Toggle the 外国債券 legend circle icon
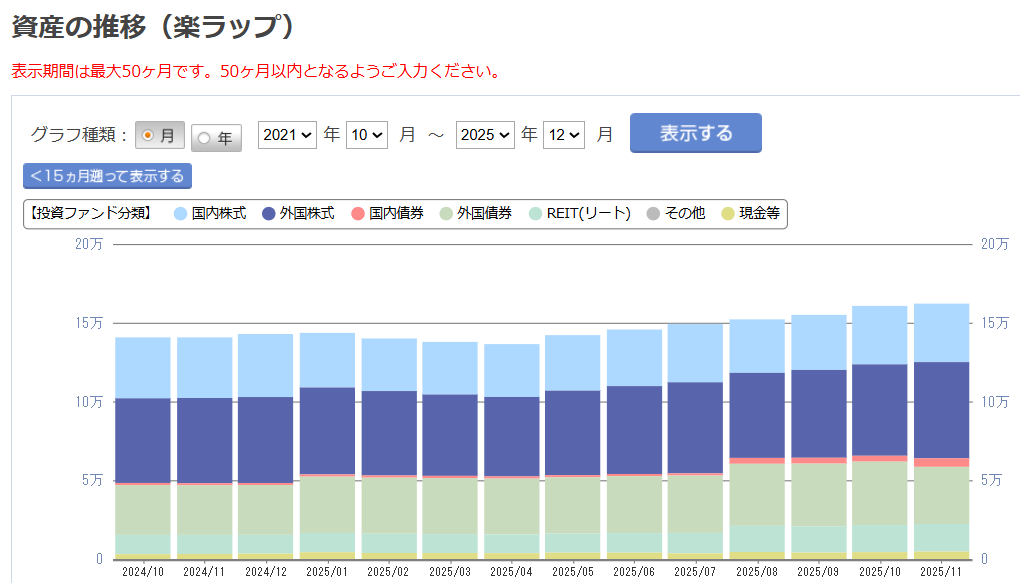Viewport: 1020px width, 583px height. tap(446, 213)
